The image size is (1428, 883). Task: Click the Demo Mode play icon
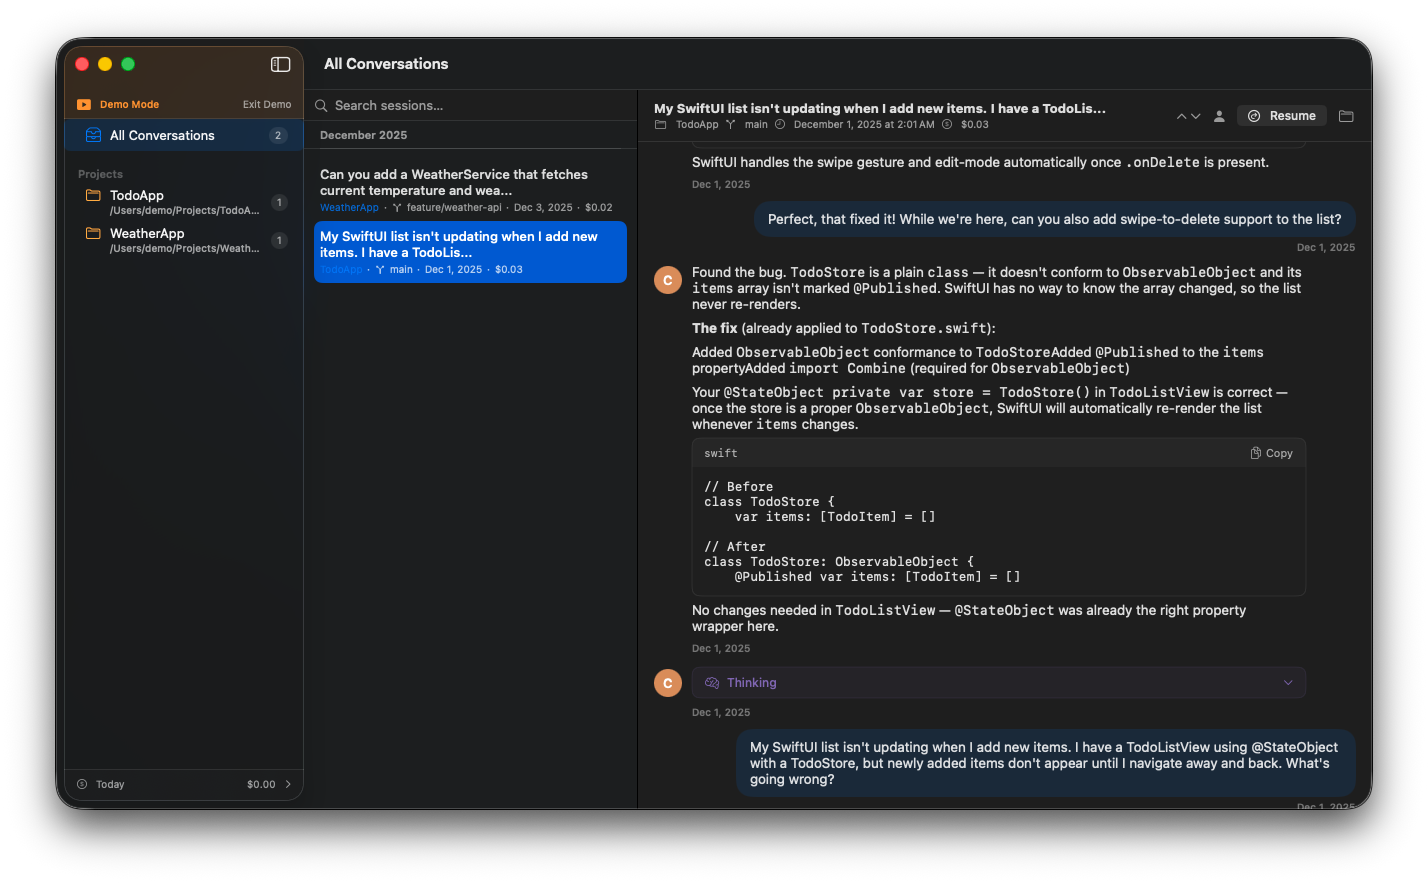click(84, 103)
